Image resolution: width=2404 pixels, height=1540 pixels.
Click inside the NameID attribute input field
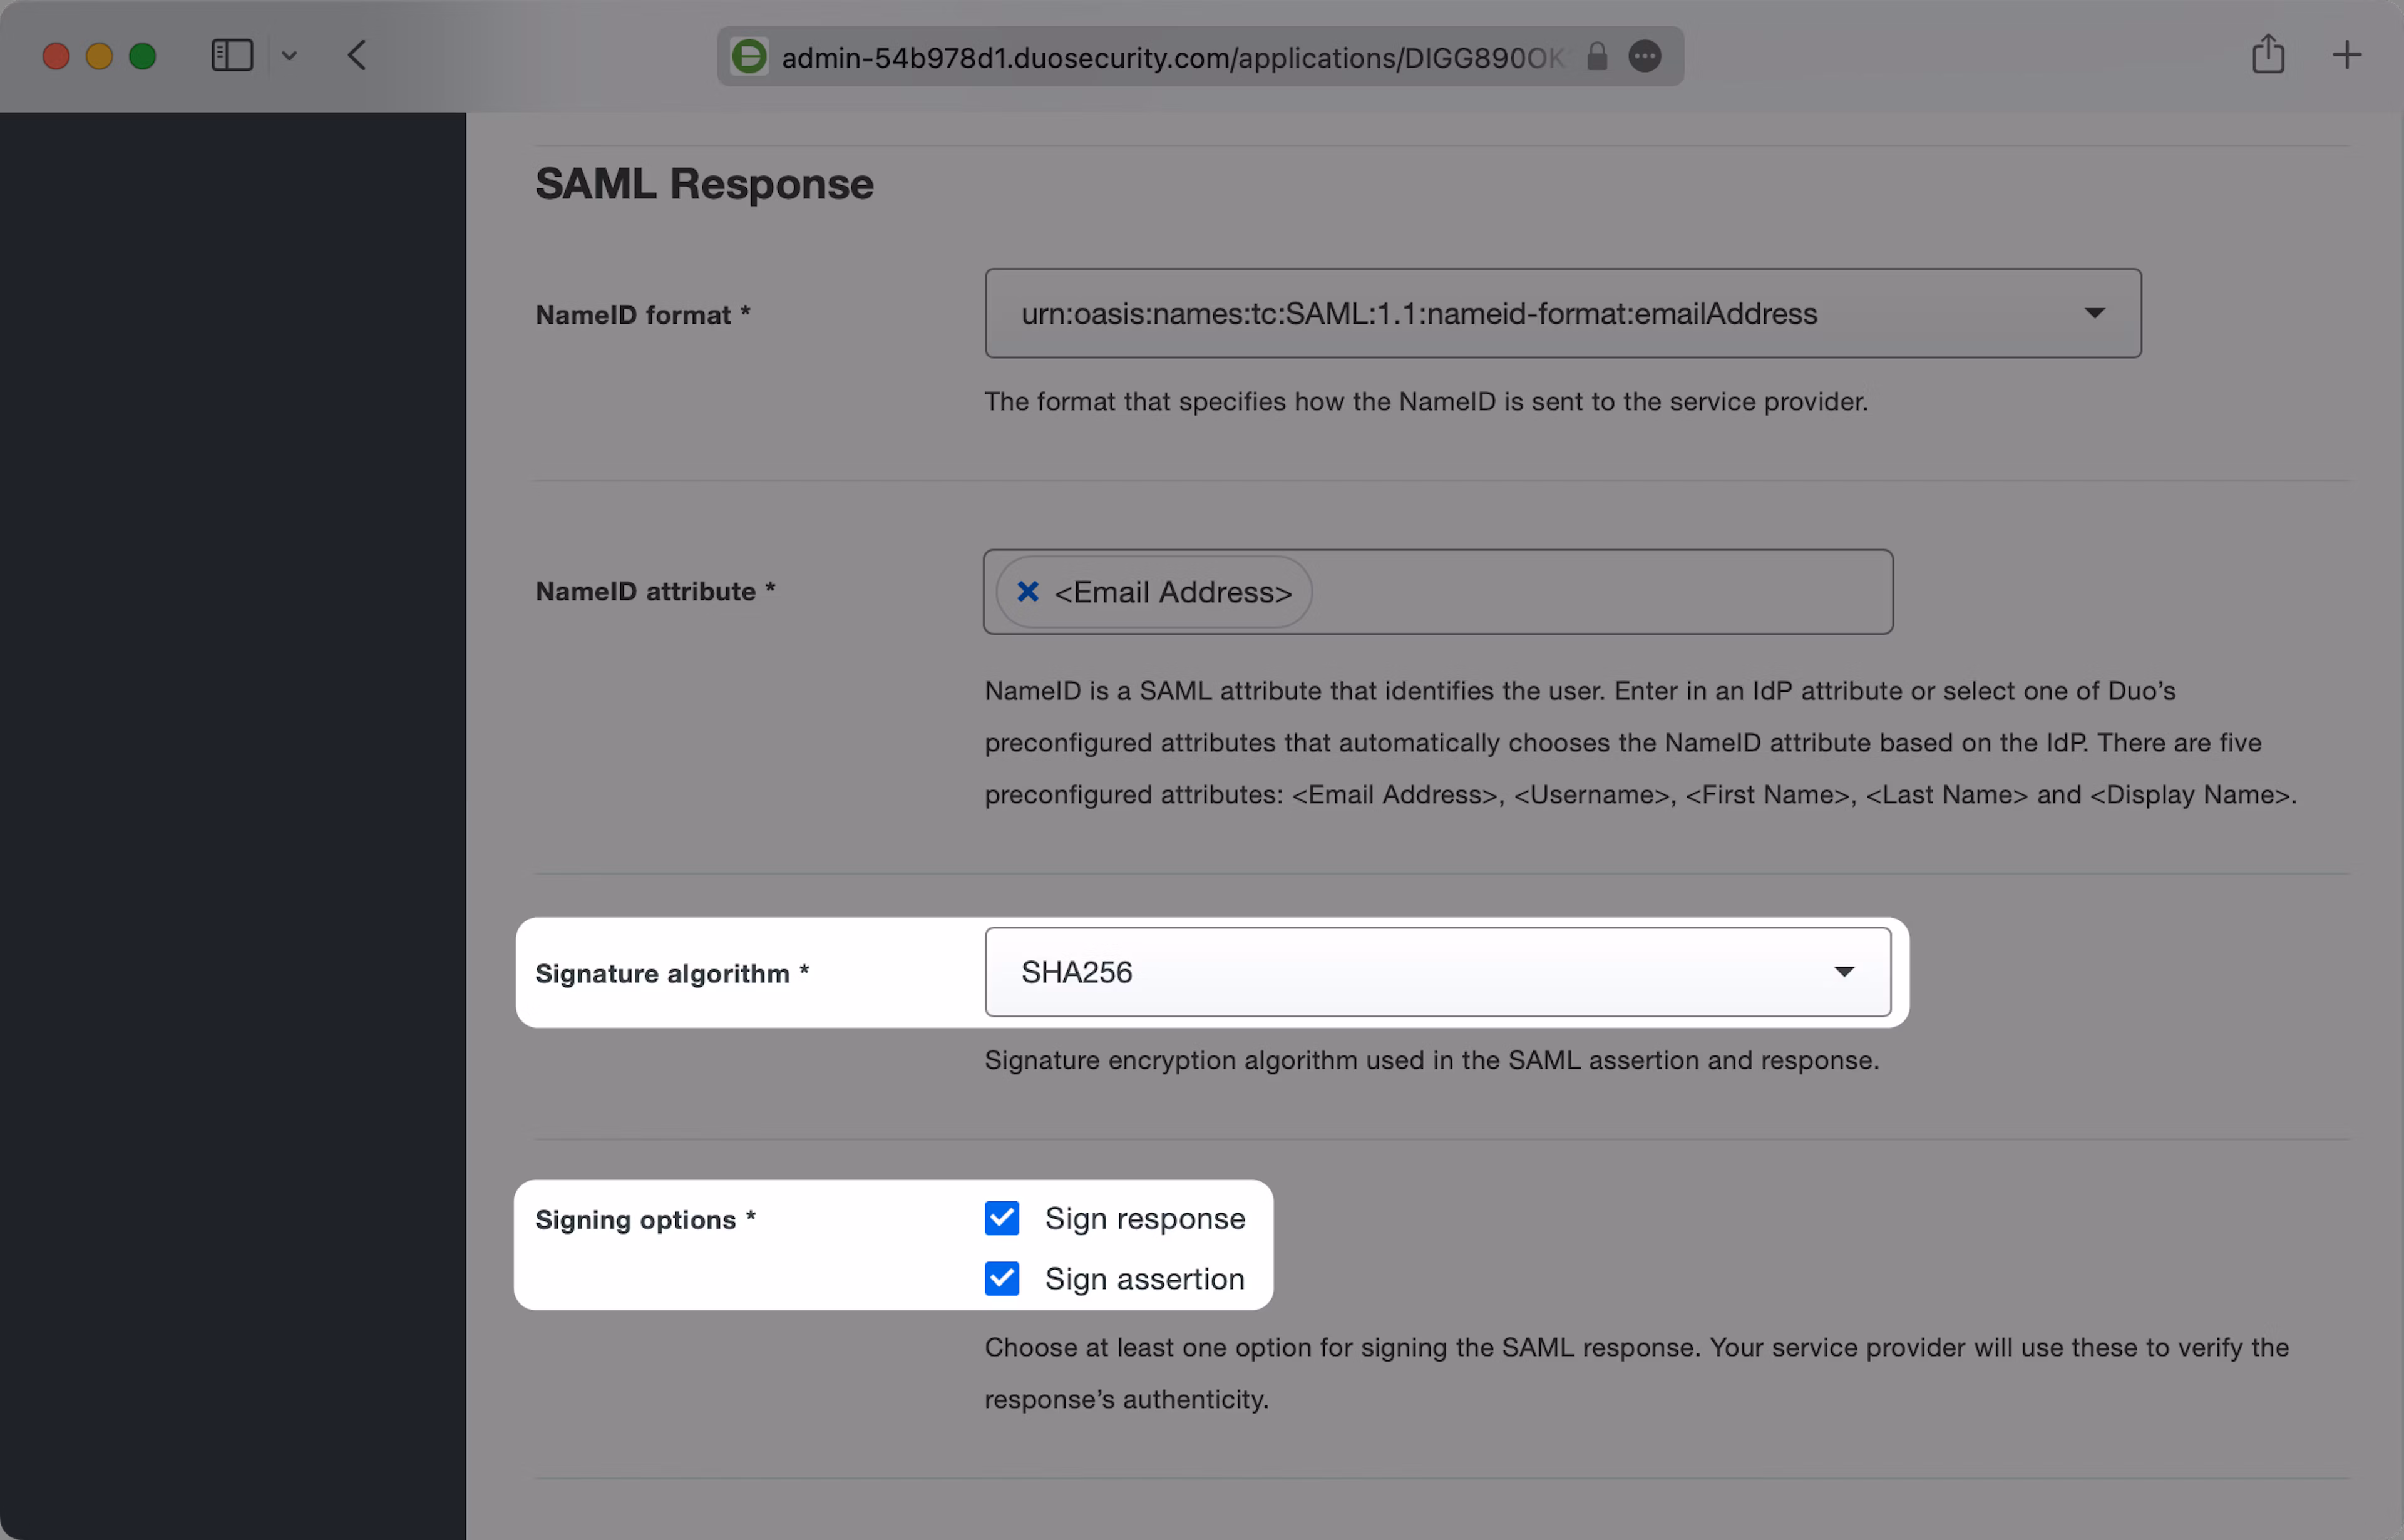point(1600,592)
